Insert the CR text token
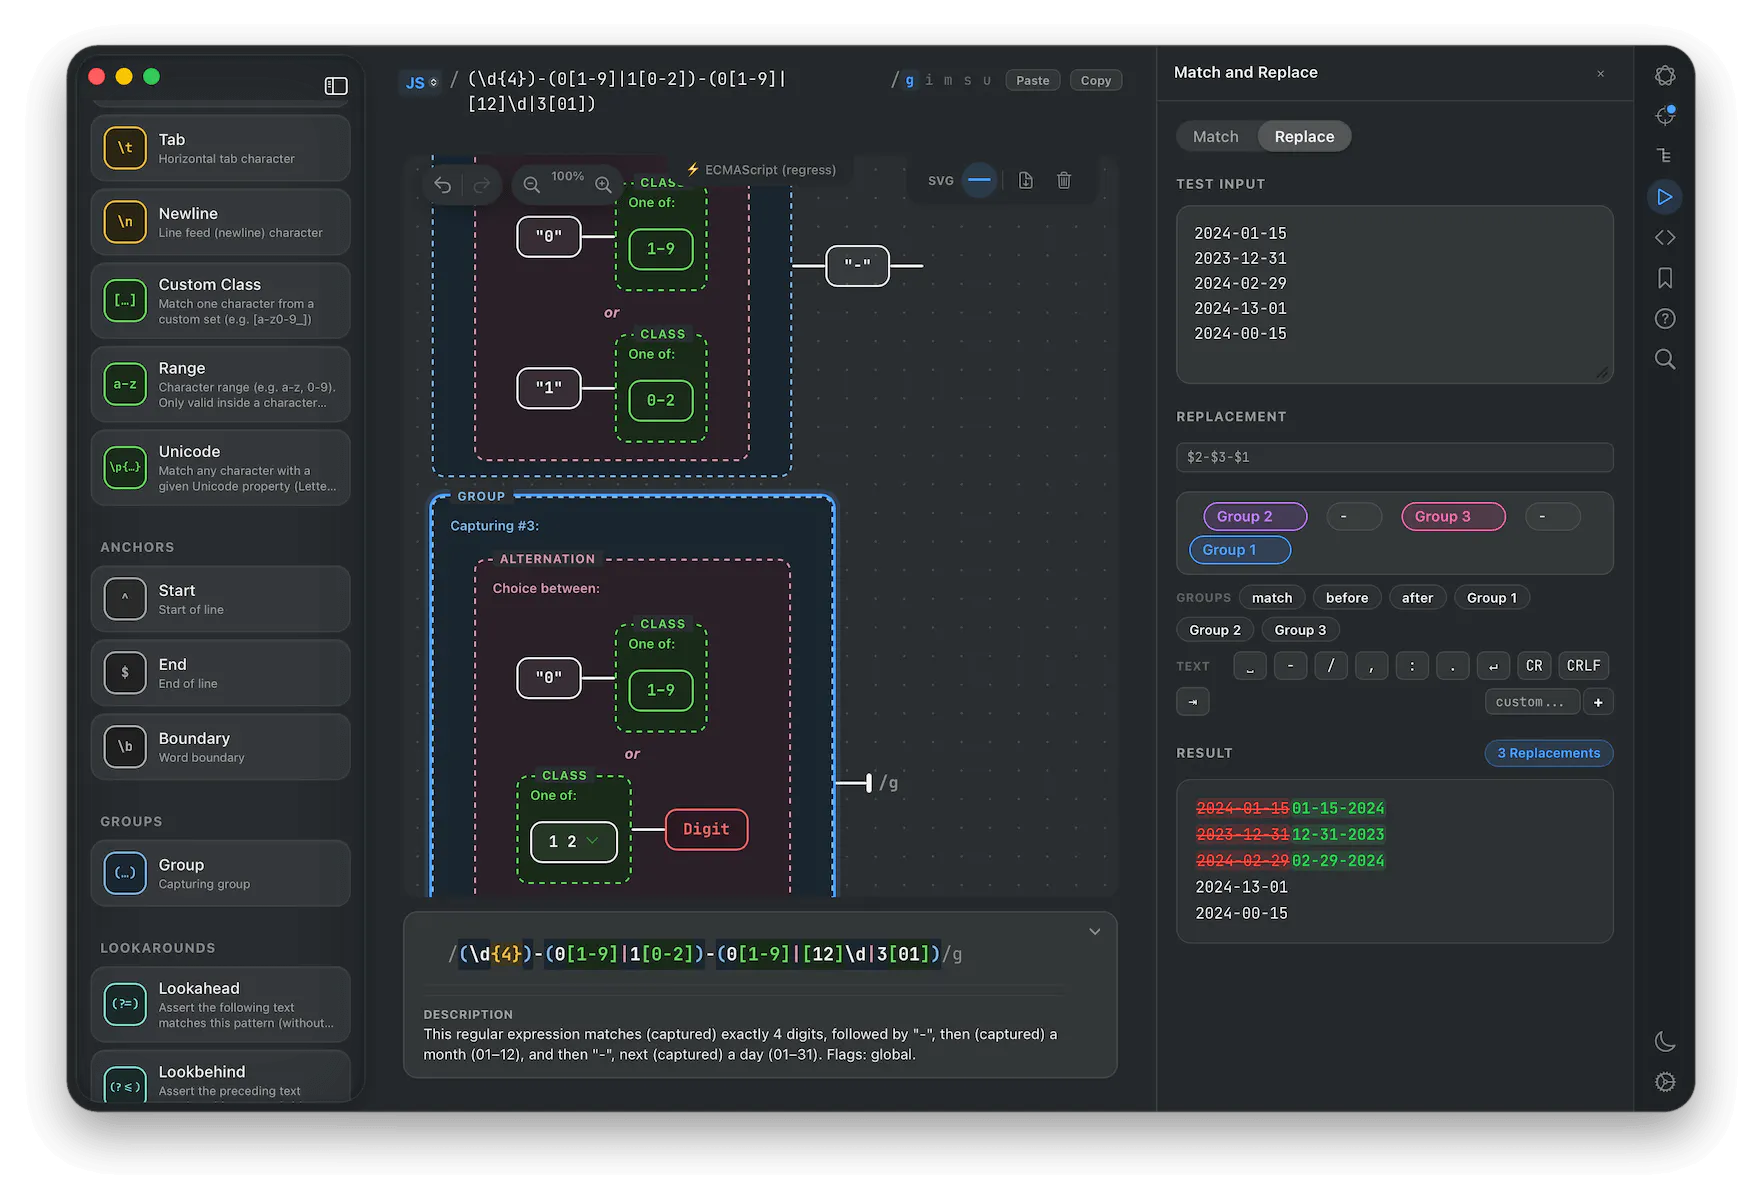Screen dimensions: 1762x1200 tap(1534, 666)
